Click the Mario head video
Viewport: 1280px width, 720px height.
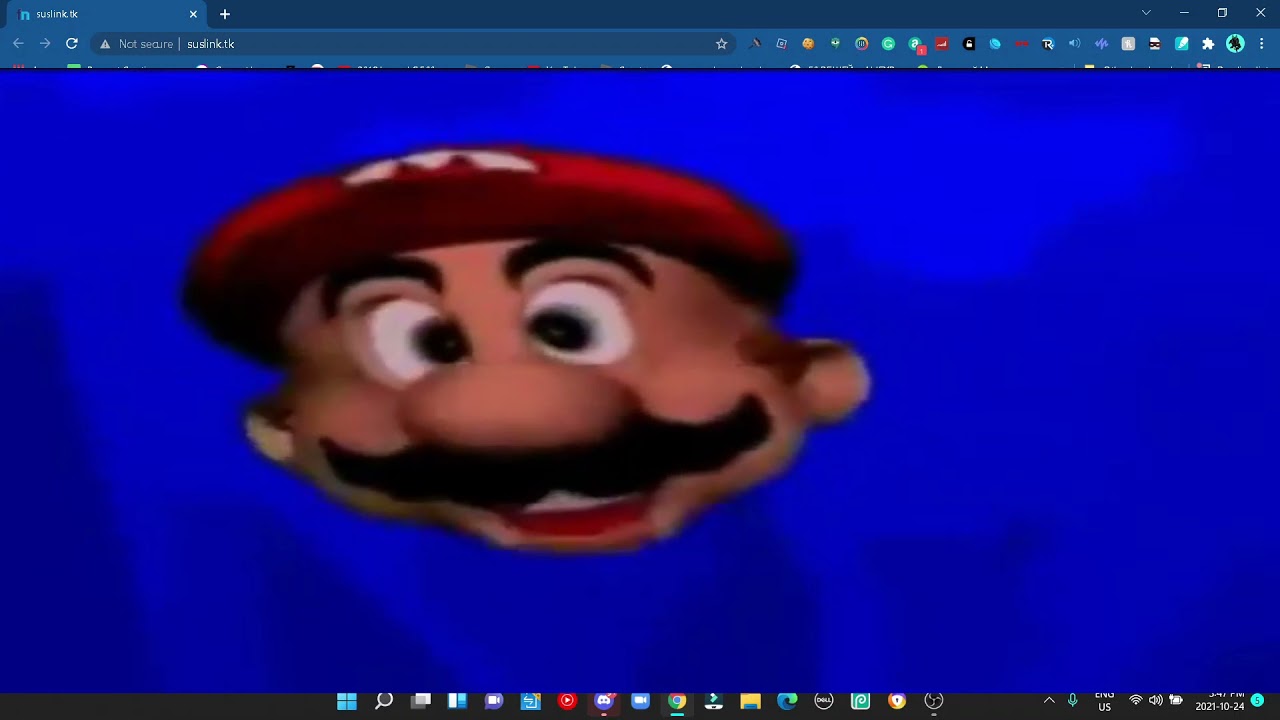click(x=525, y=350)
